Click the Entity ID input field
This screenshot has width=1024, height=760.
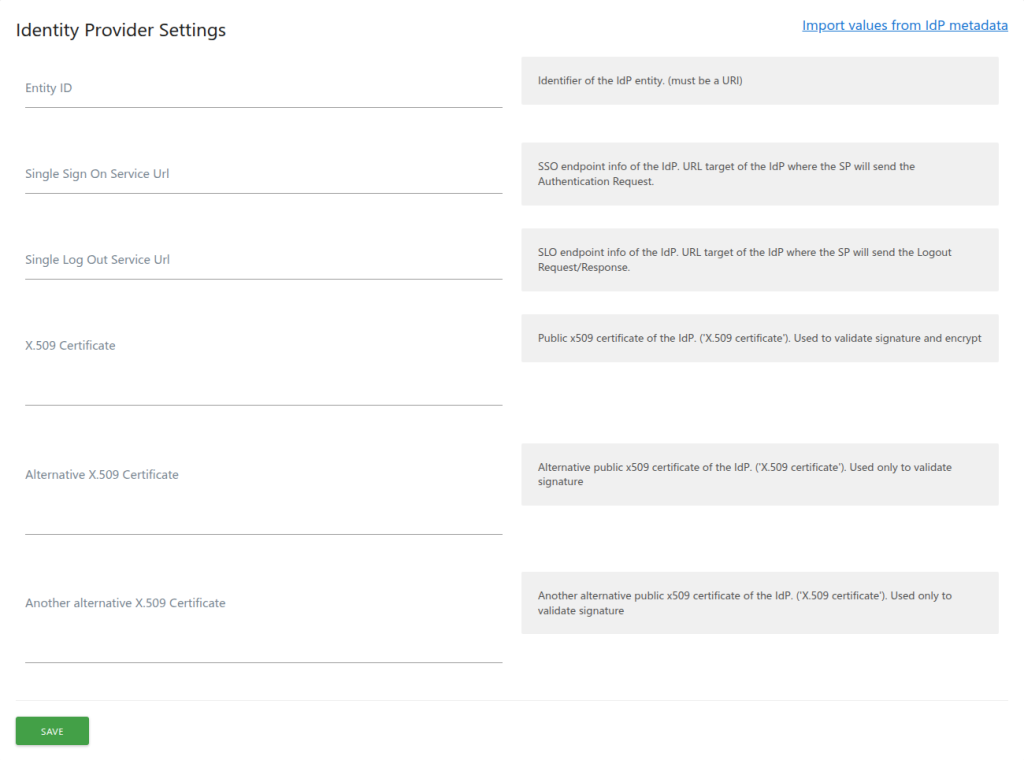263,88
